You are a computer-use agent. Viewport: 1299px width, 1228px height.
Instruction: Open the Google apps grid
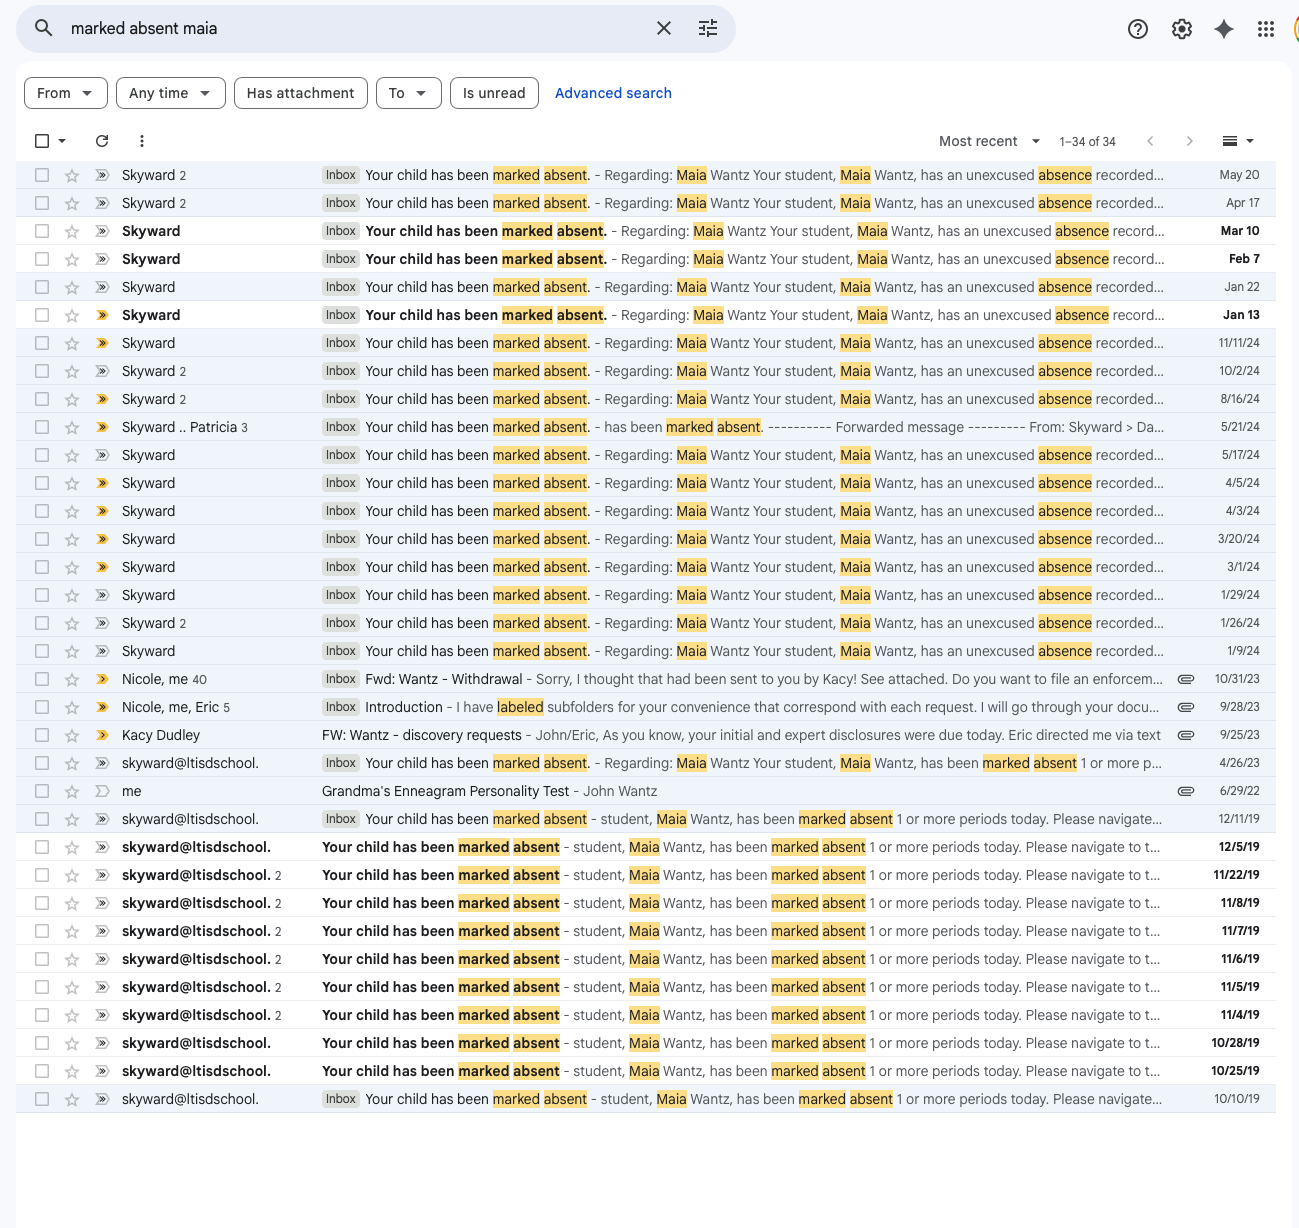pos(1266,29)
